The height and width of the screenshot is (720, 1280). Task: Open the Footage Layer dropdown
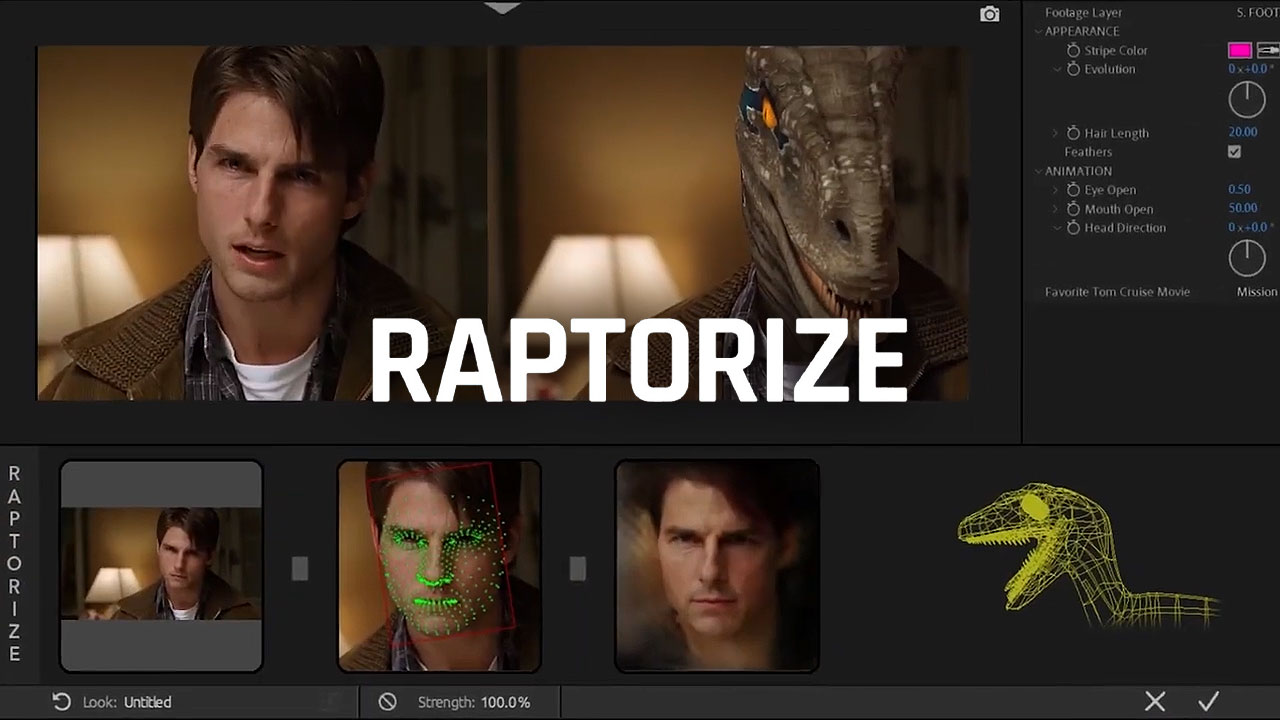point(1257,13)
